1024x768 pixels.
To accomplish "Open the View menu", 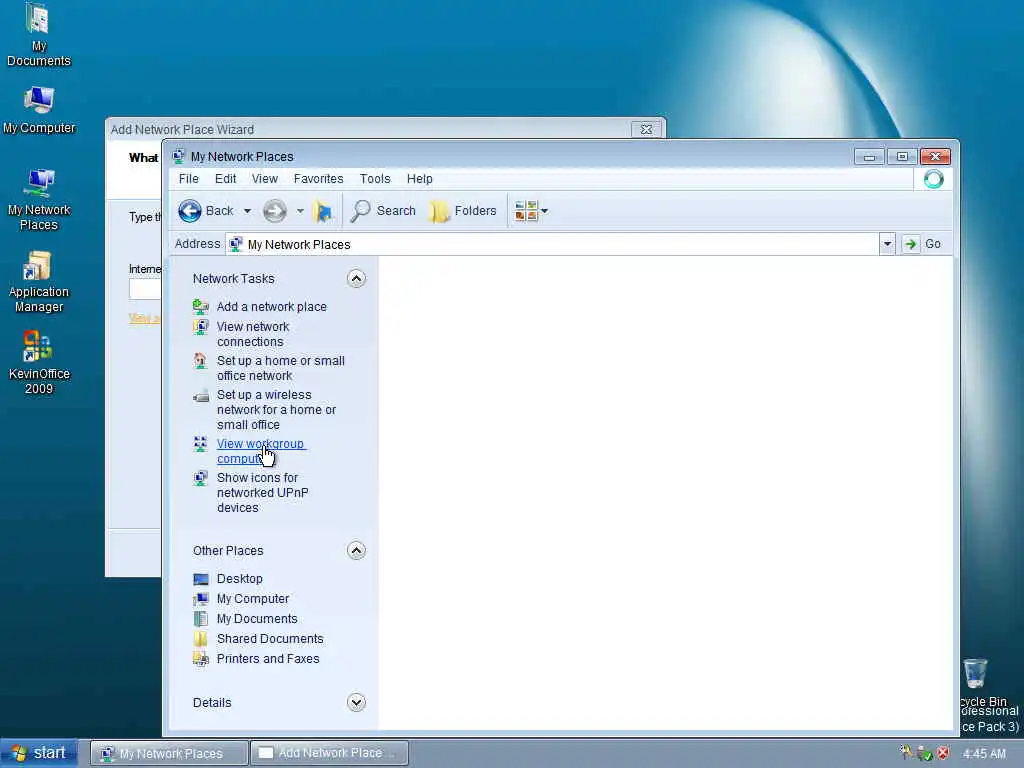I will (264, 179).
